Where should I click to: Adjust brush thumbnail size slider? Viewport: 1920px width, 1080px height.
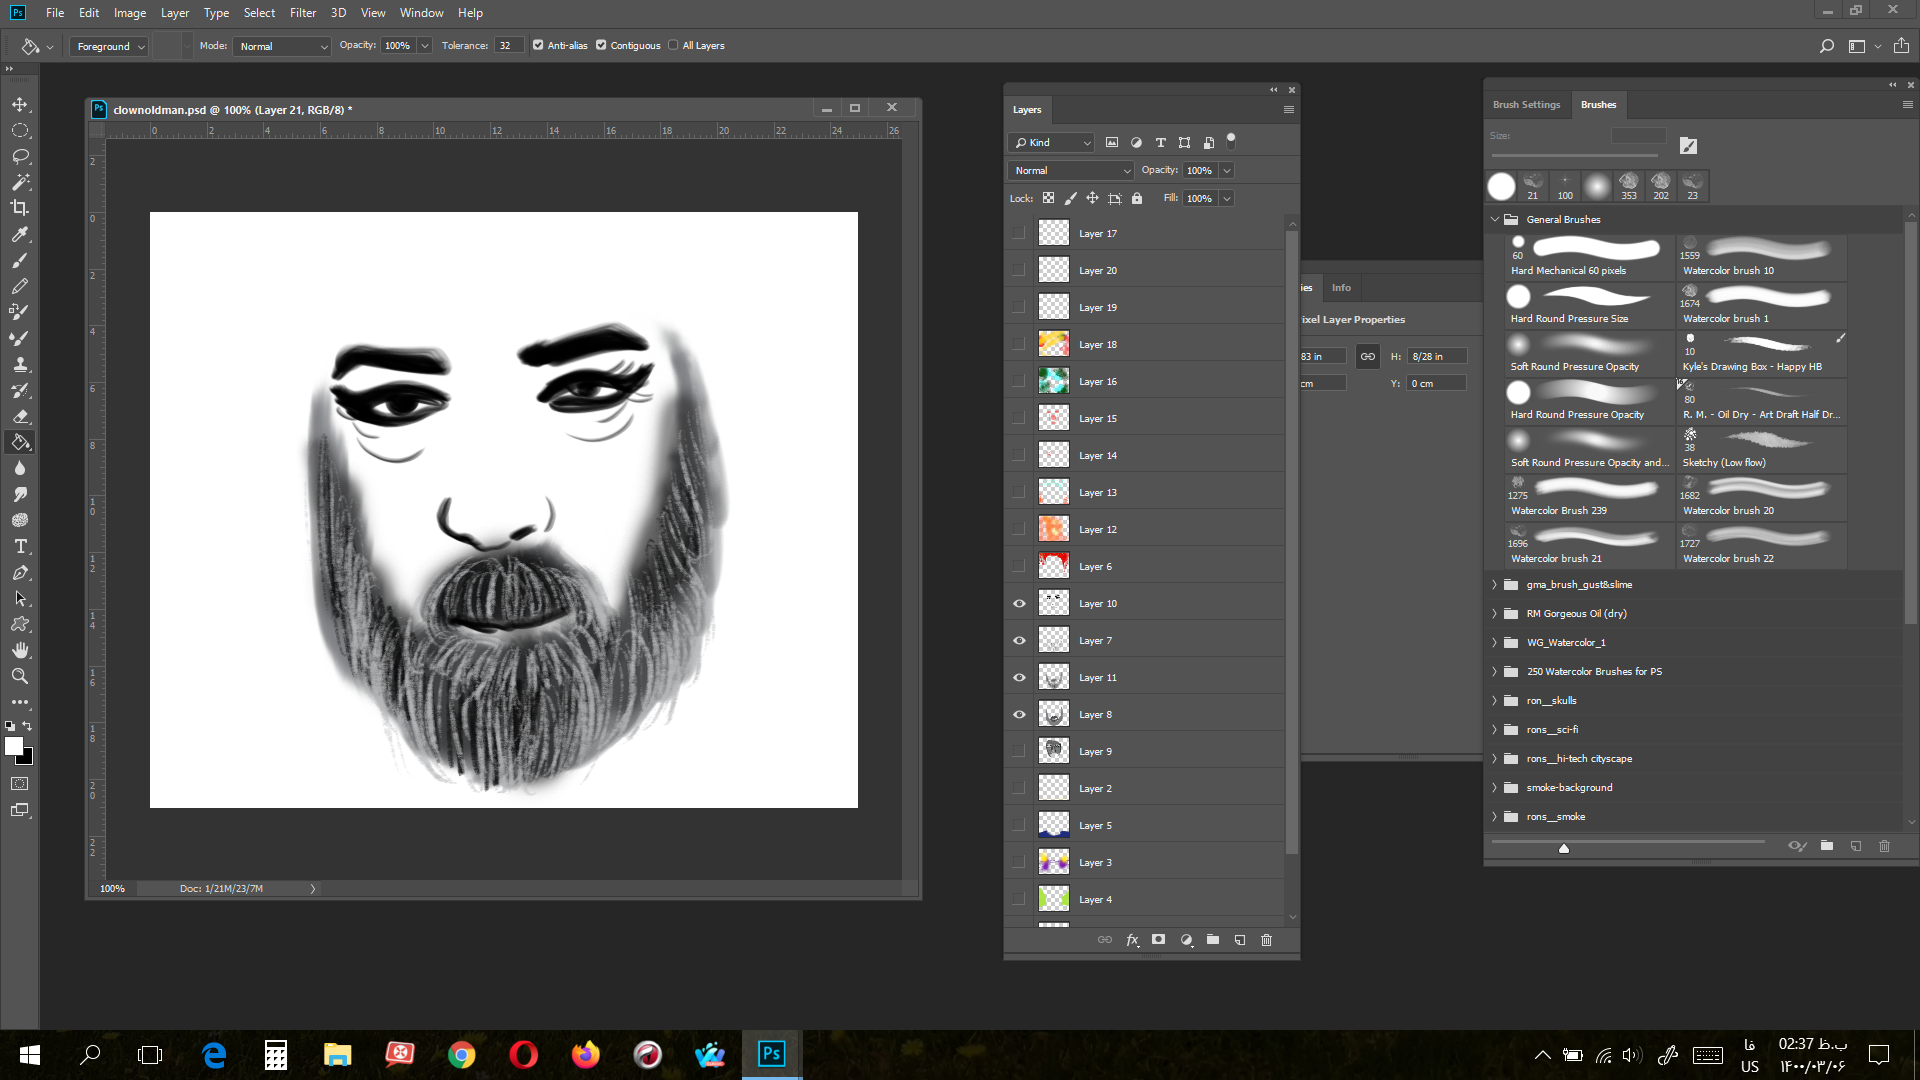pos(1564,848)
